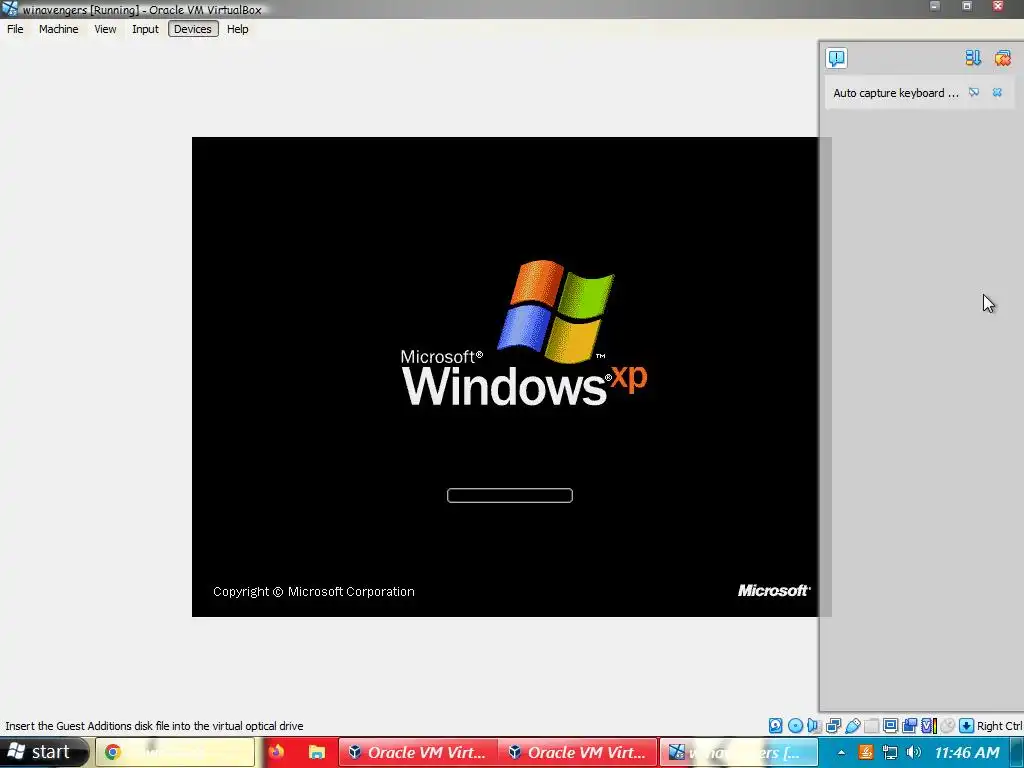This screenshot has height=768, width=1024.
Task: Click the 'Auto capture keyboard ...' notification text
Action: click(895, 93)
